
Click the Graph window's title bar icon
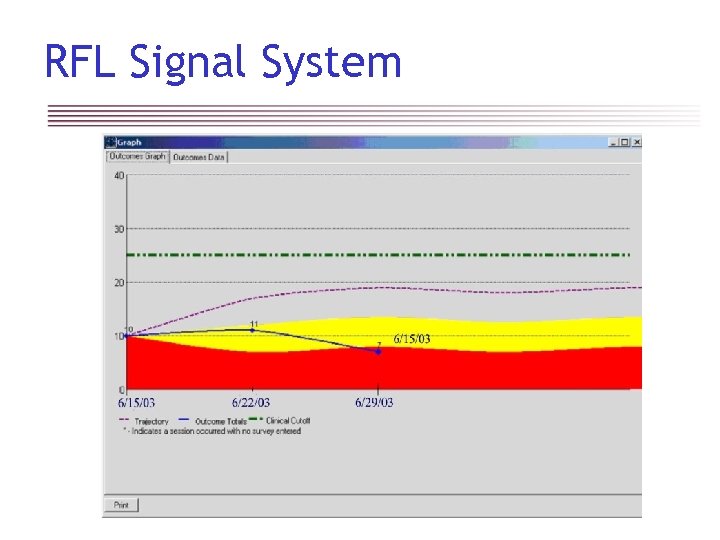[x=110, y=142]
